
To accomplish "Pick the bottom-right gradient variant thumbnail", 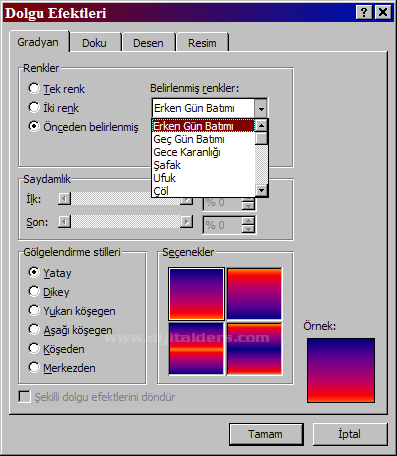I will (x=254, y=349).
